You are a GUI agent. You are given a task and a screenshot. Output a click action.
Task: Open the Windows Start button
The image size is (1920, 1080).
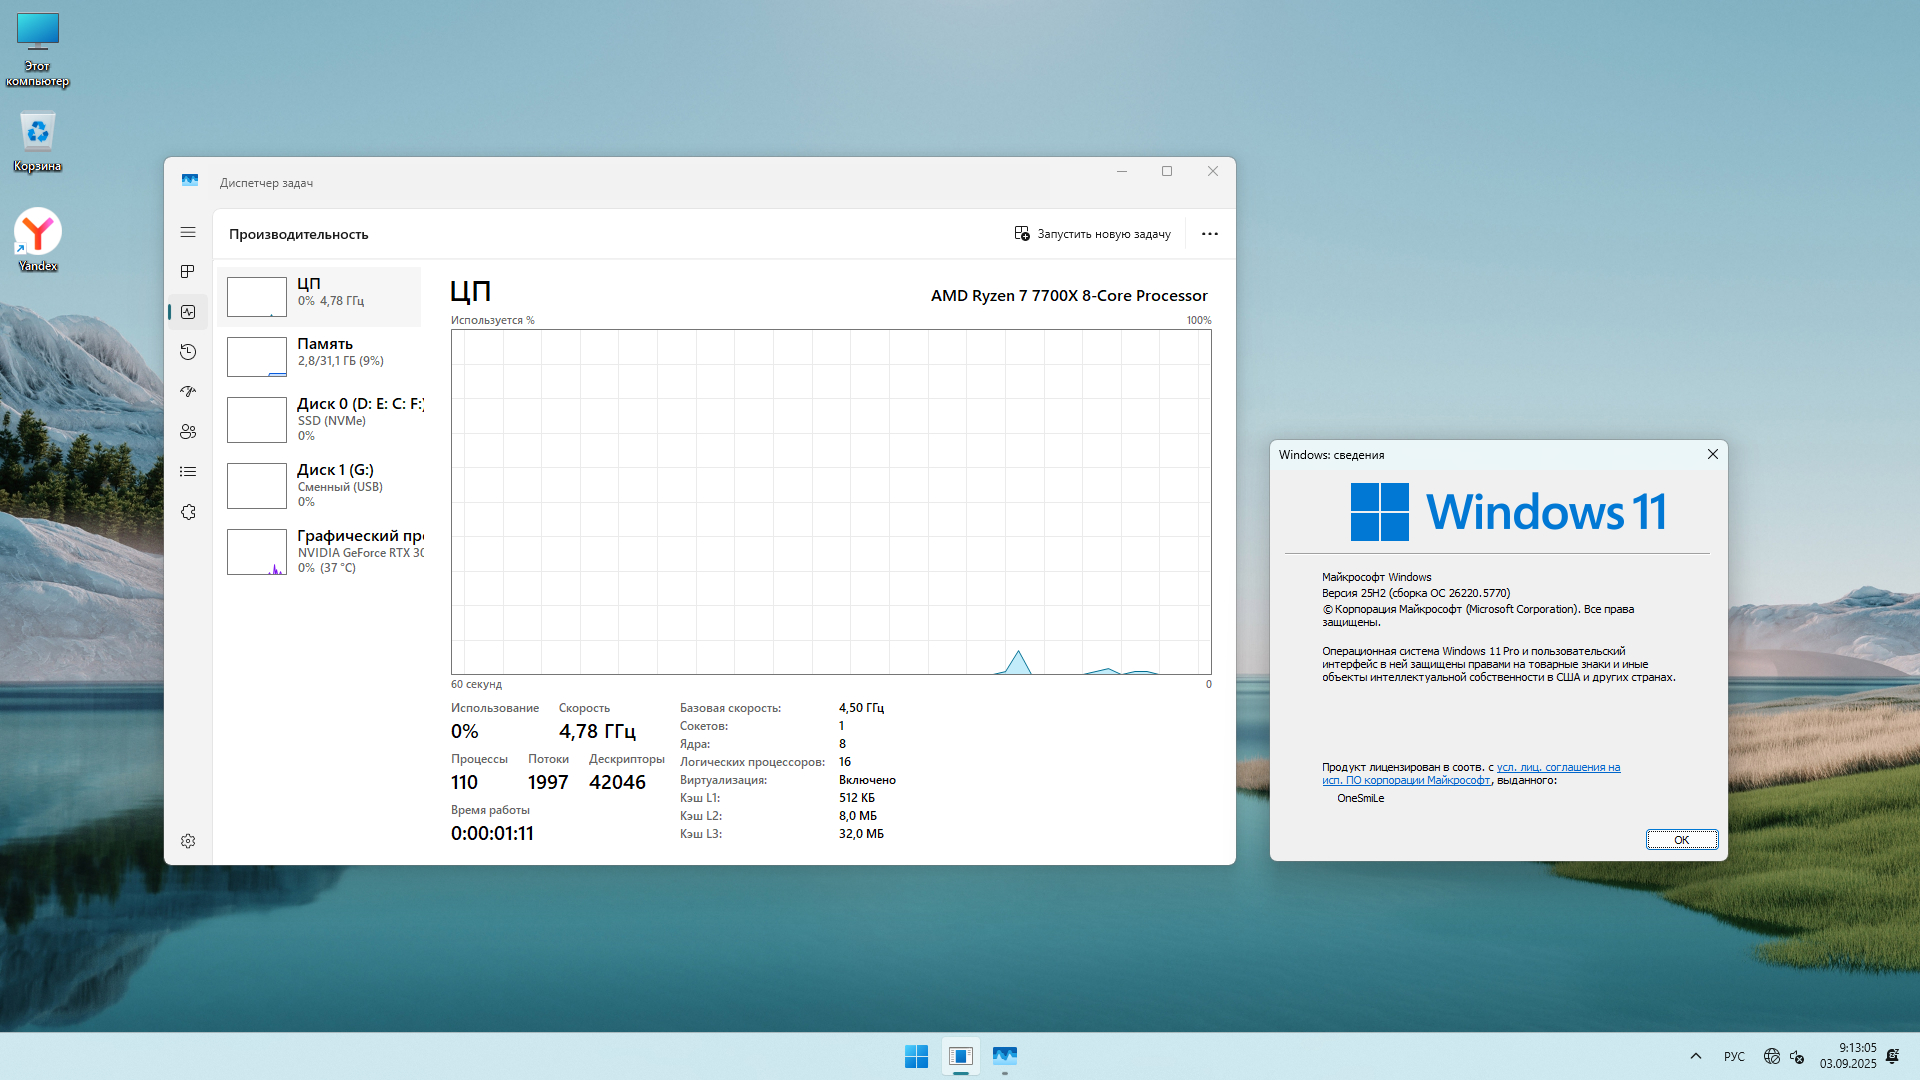point(916,1056)
